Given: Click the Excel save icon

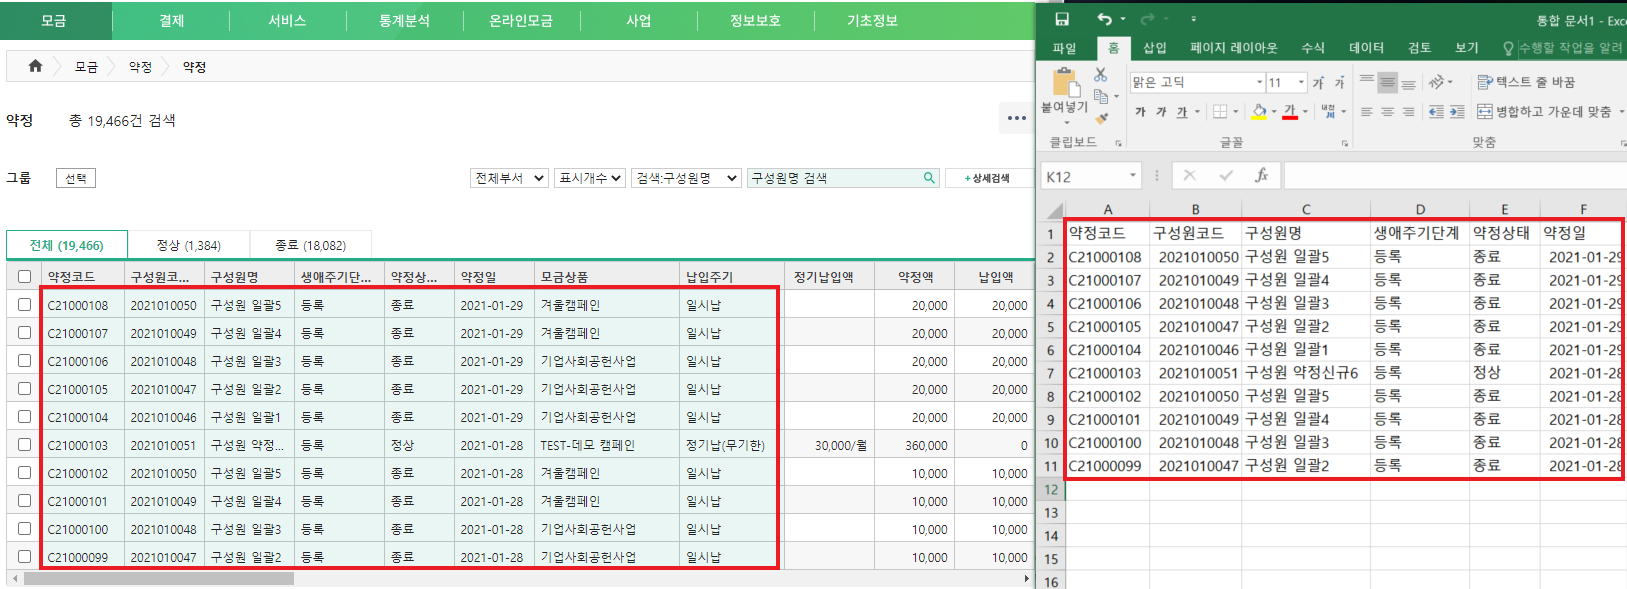Looking at the screenshot, I should pyautogui.click(x=1061, y=19).
